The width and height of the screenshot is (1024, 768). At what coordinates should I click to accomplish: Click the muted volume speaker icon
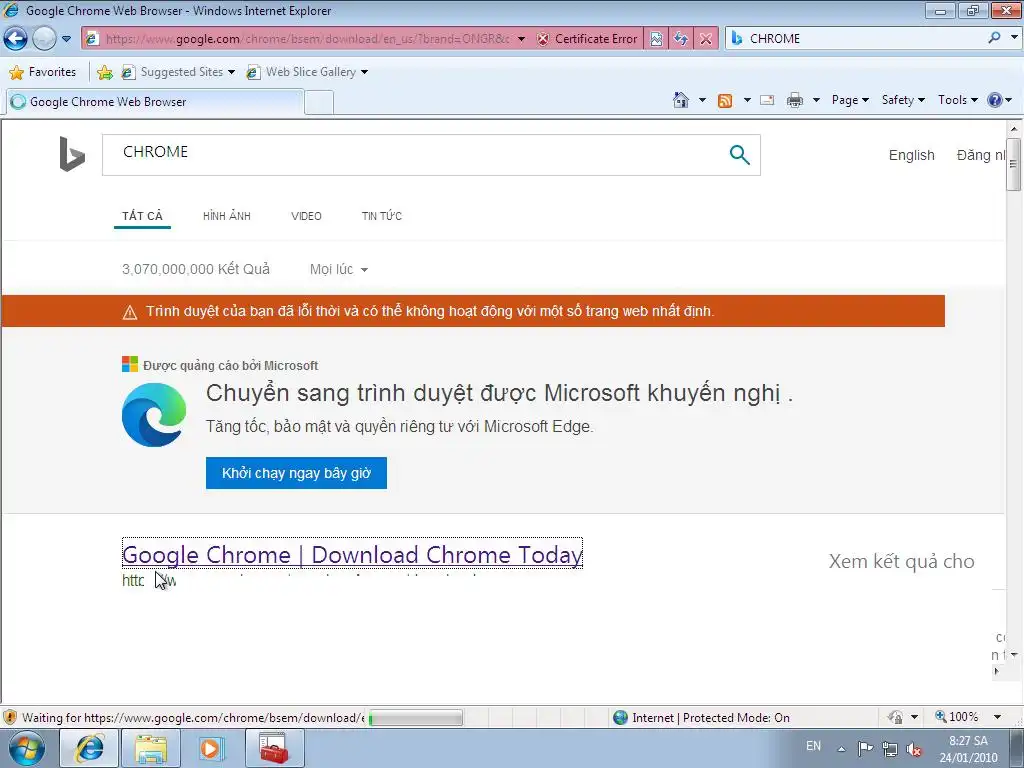tap(914, 749)
